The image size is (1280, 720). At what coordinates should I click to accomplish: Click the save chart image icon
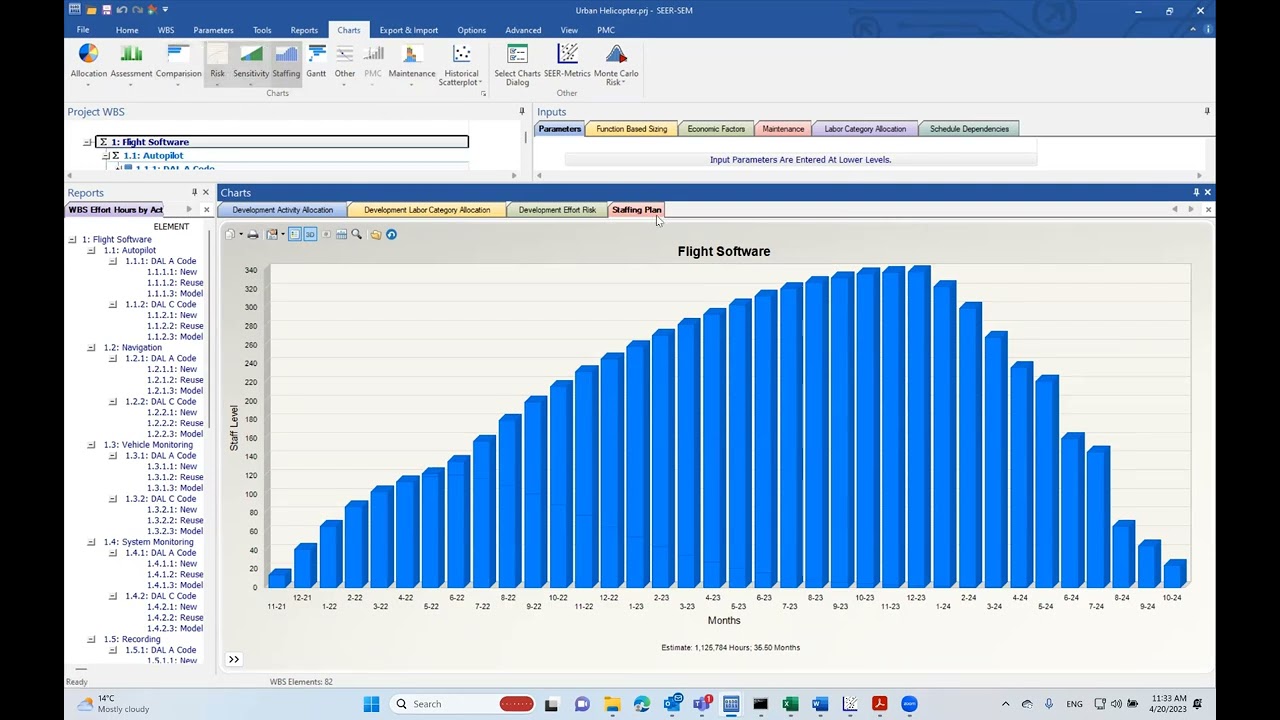[x=271, y=234]
